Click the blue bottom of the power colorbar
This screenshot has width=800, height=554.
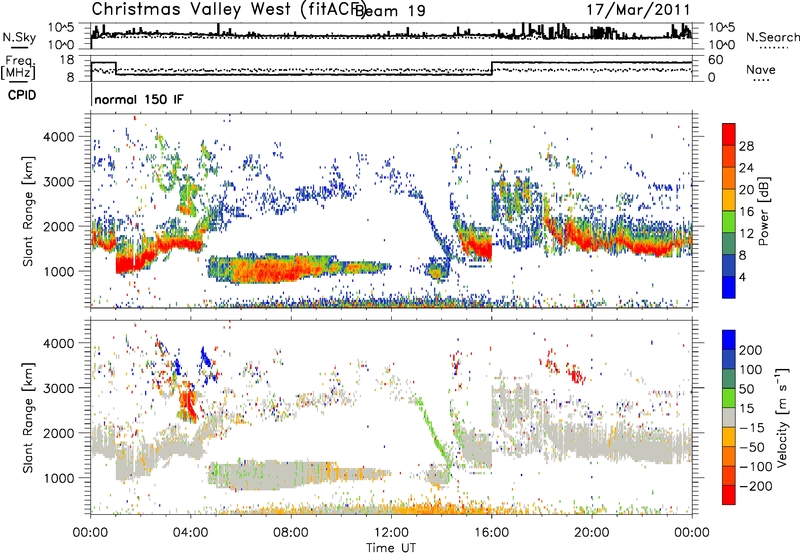tap(729, 288)
